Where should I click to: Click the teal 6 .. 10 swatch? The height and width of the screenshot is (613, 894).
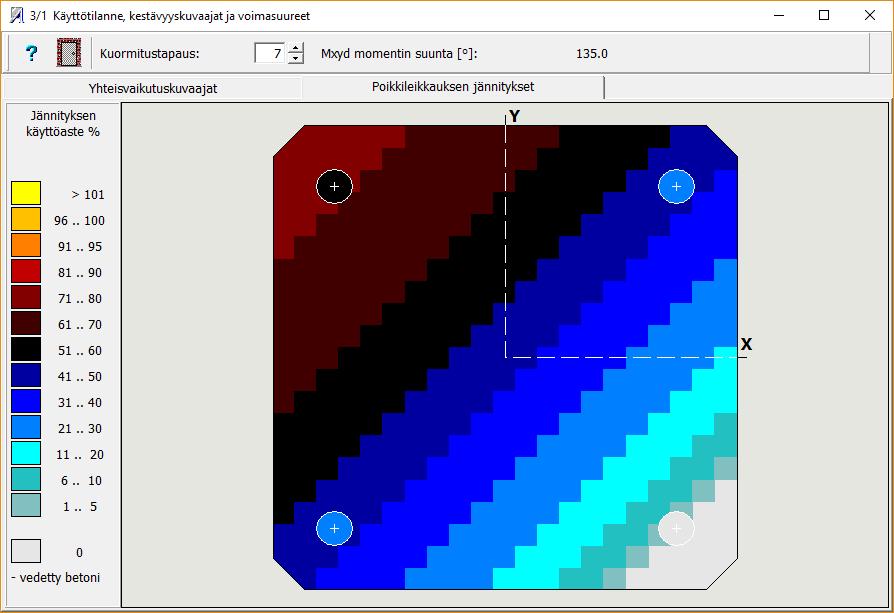click(x=26, y=480)
